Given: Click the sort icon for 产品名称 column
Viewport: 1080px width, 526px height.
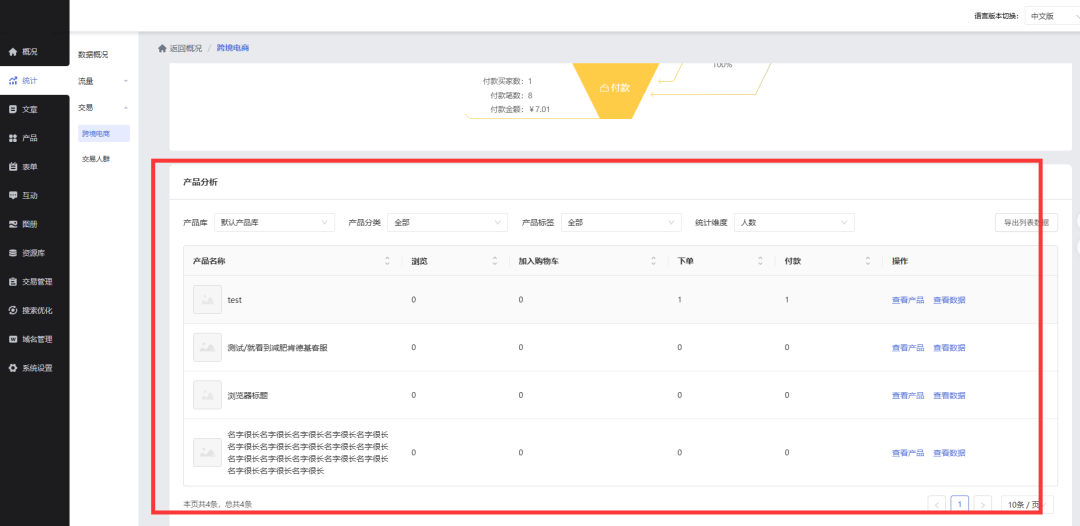Looking at the screenshot, I should (388, 261).
